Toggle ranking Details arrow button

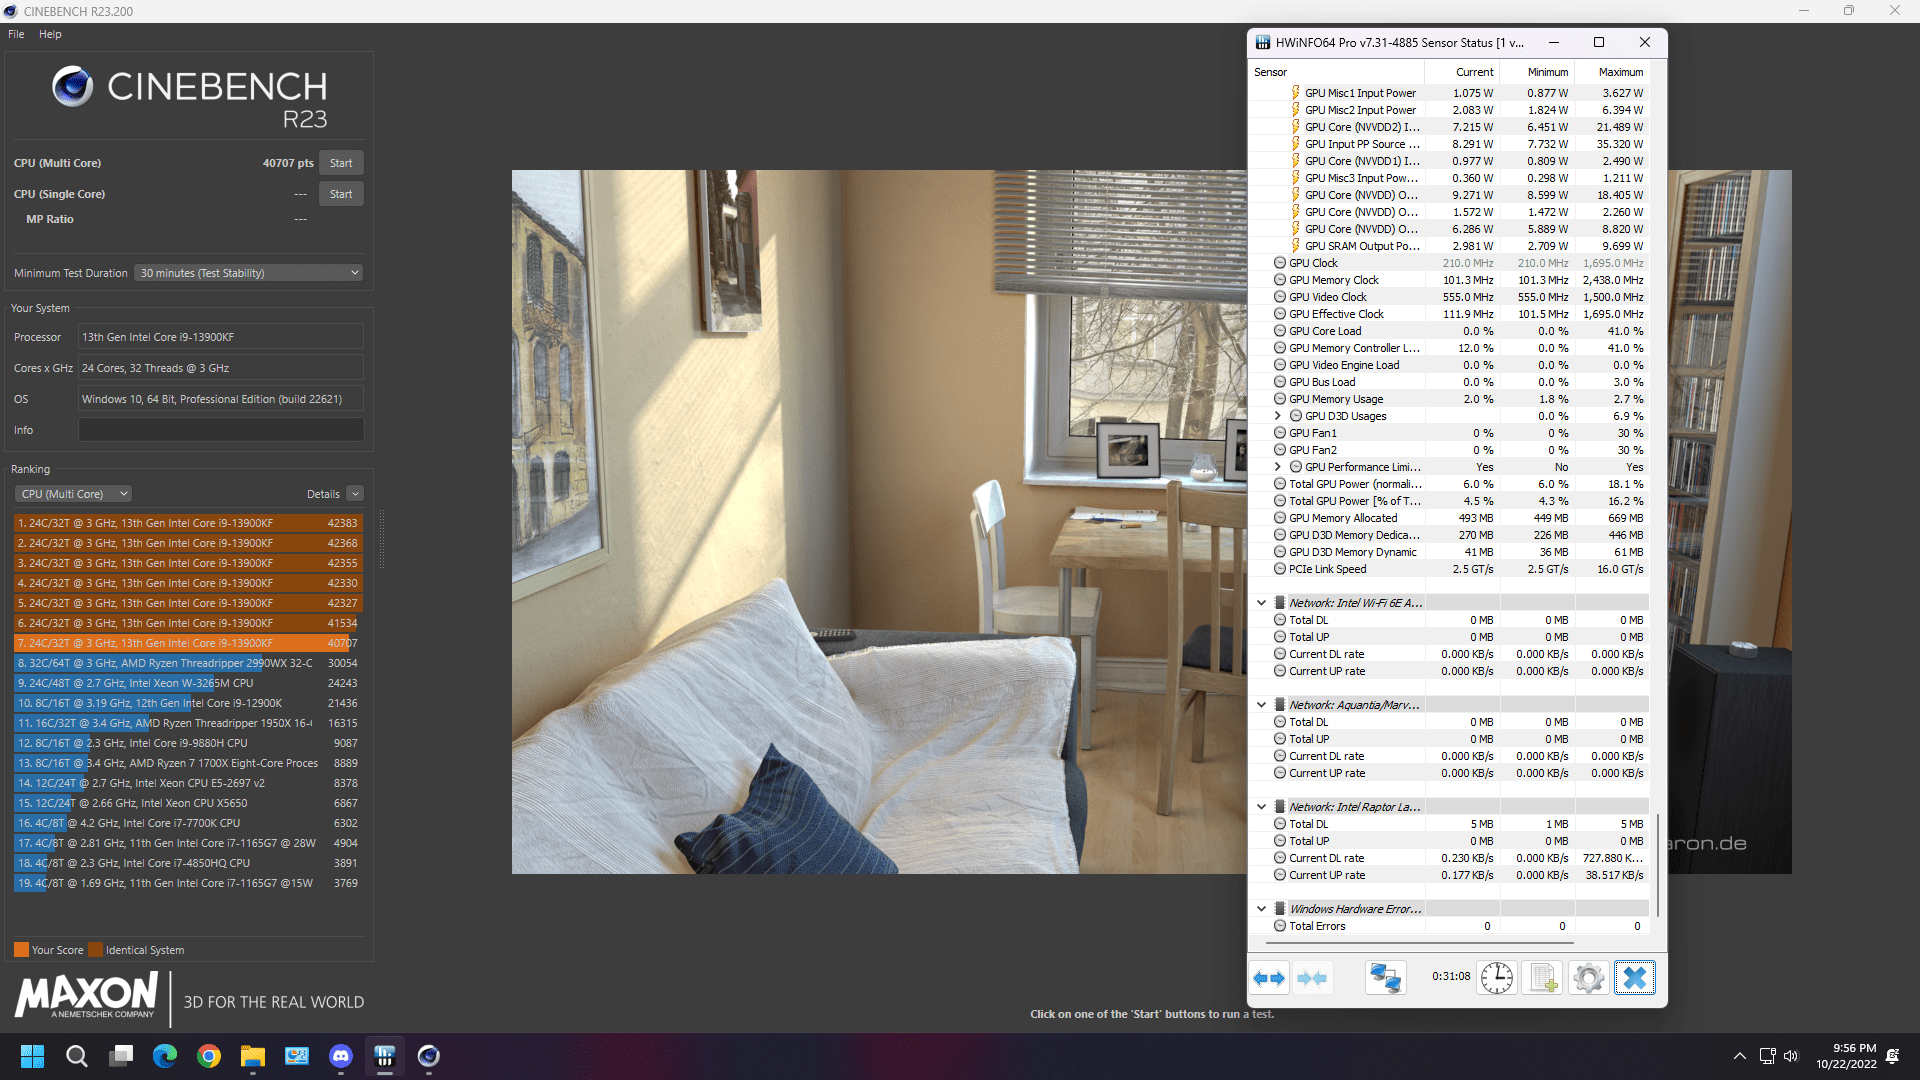click(355, 494)
